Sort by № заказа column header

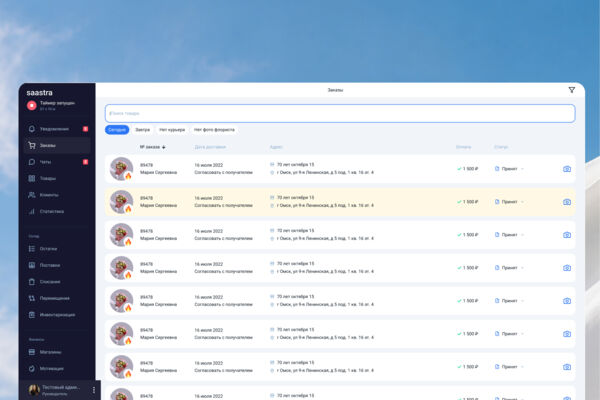click(x=152, y=147)
